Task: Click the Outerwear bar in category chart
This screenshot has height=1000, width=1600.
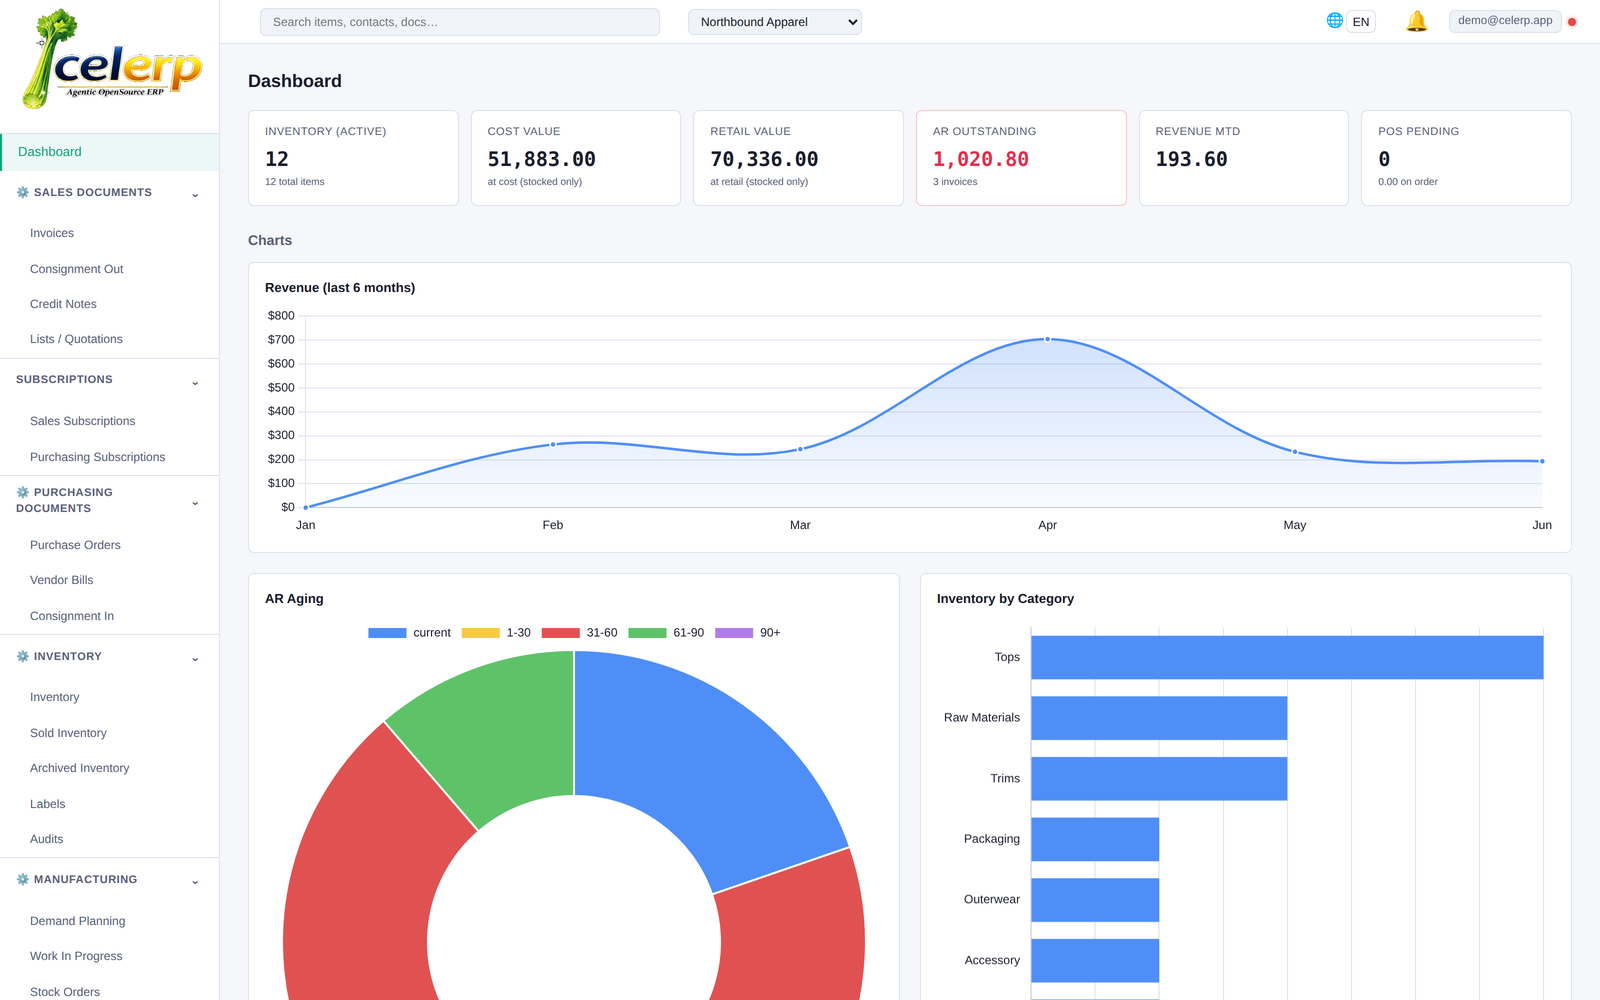Action: coord(1095,900)
